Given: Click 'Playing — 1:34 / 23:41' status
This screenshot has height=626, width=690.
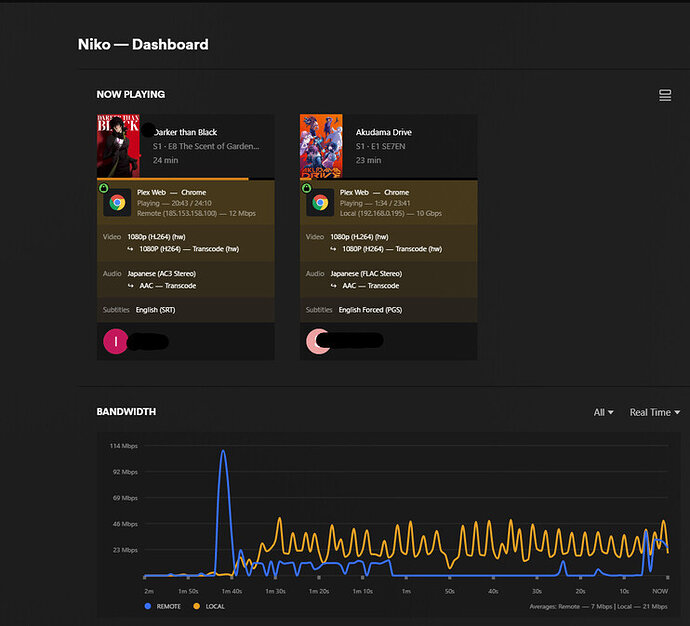Looking at the screenshot, I should 375,203.
